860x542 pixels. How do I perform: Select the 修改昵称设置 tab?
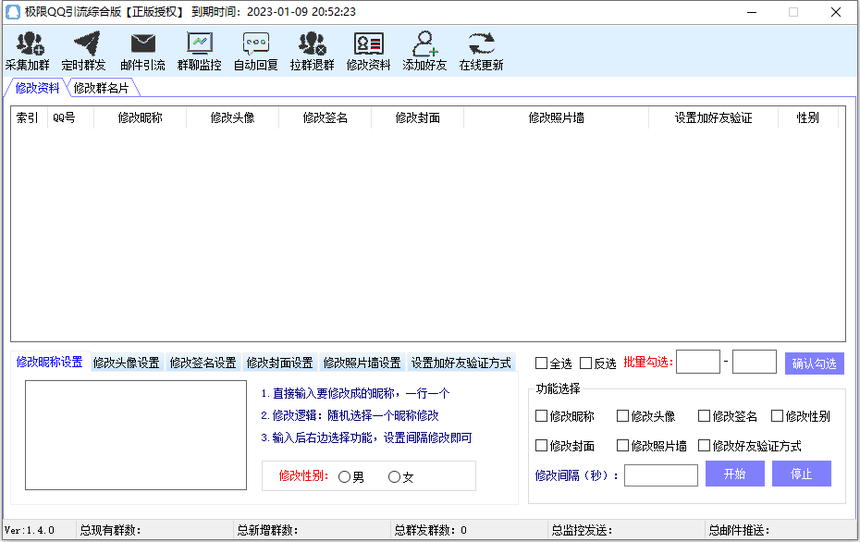(x=49, y=362)
